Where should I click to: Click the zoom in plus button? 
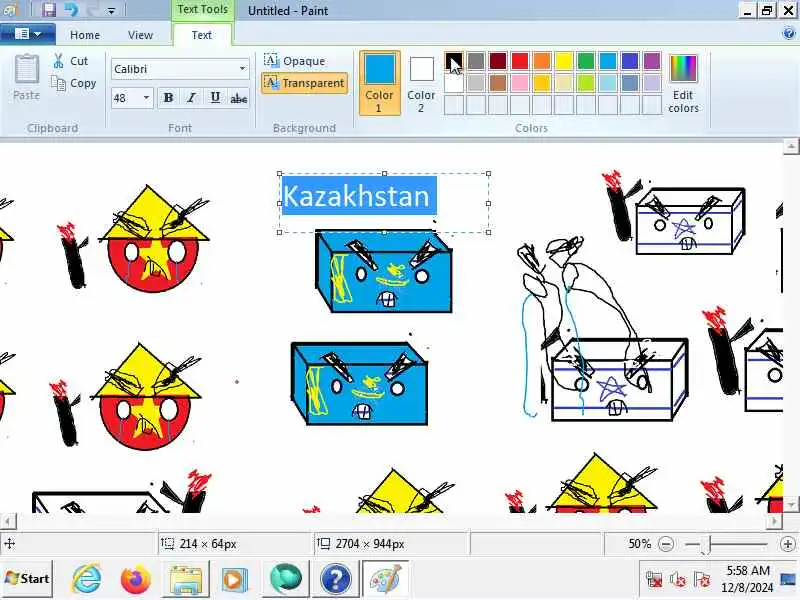point(788,544)
